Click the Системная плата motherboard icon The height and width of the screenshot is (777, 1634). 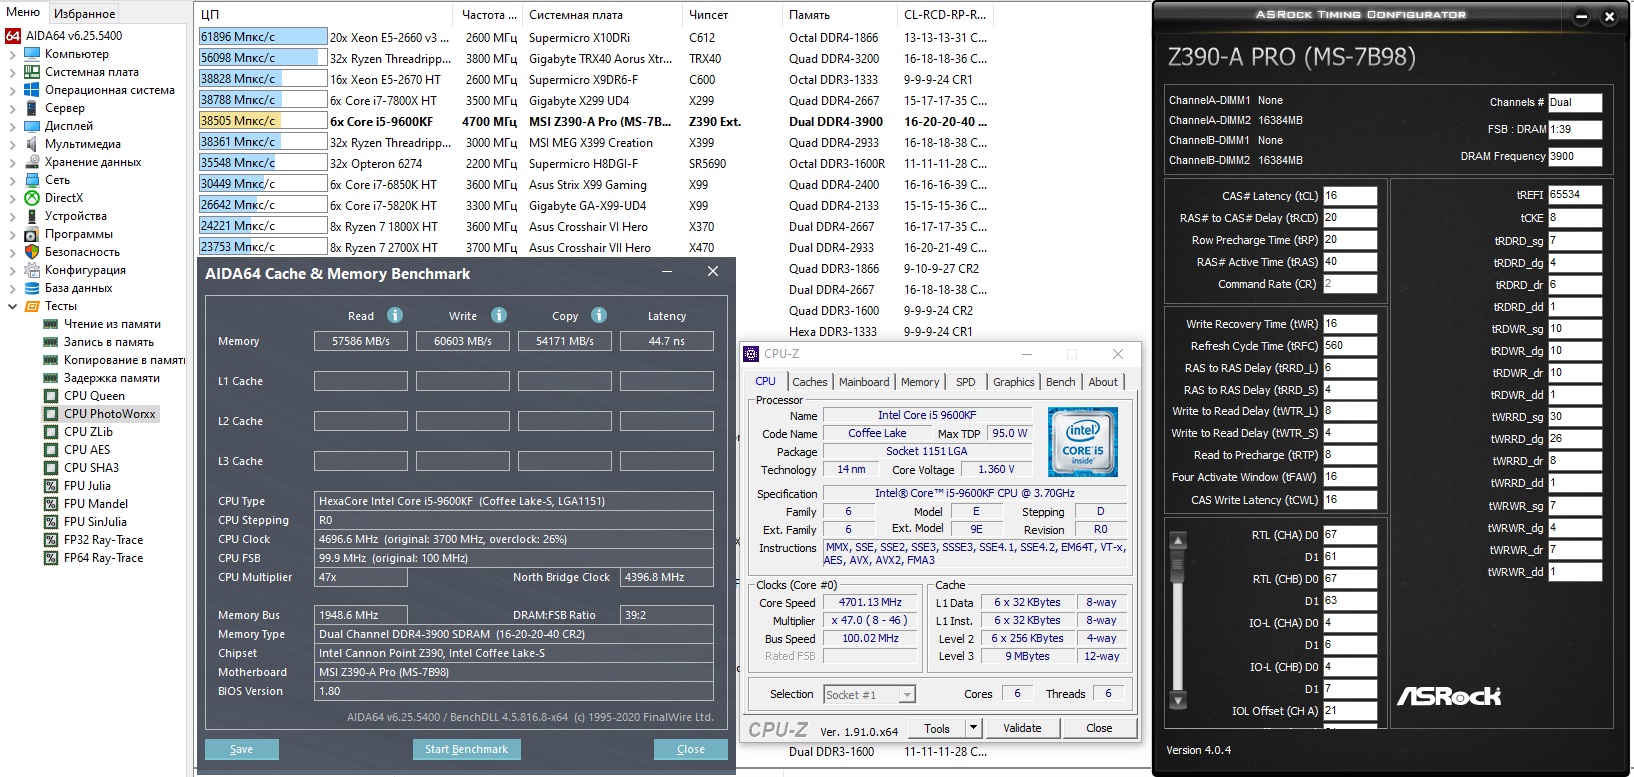point(32,72)
